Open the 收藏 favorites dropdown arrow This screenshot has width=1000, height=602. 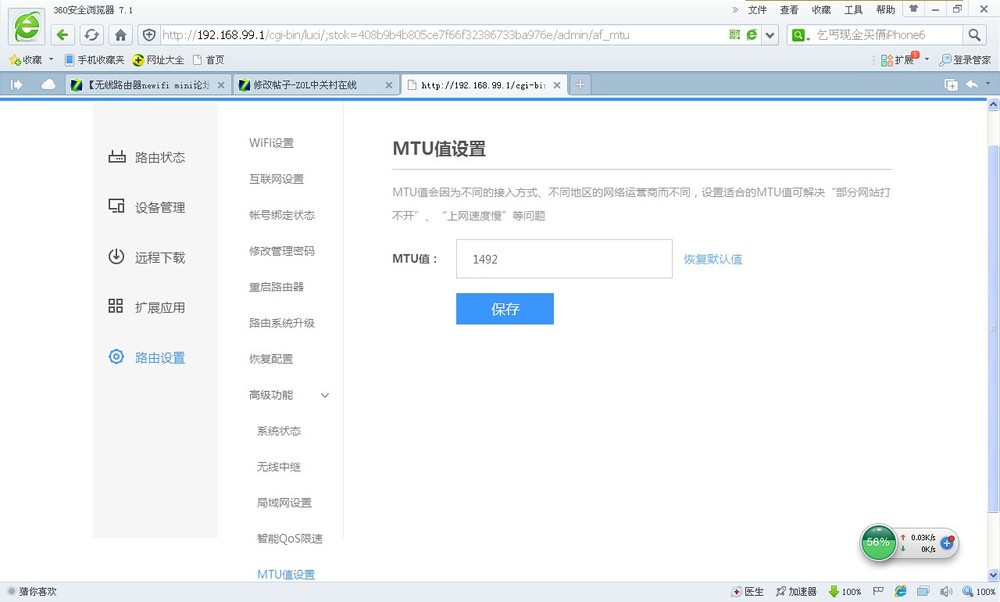click(x=51, y=60)
